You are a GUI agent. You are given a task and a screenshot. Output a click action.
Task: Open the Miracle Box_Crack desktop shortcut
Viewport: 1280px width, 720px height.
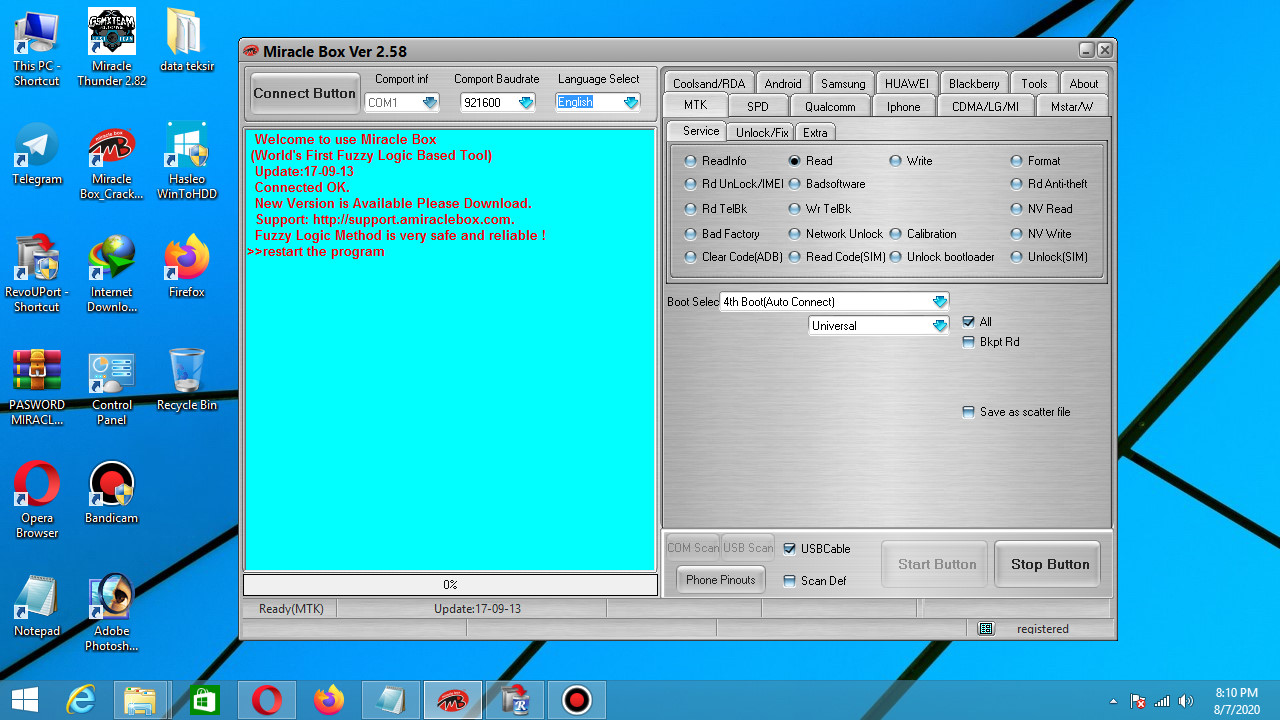(111, 163)
